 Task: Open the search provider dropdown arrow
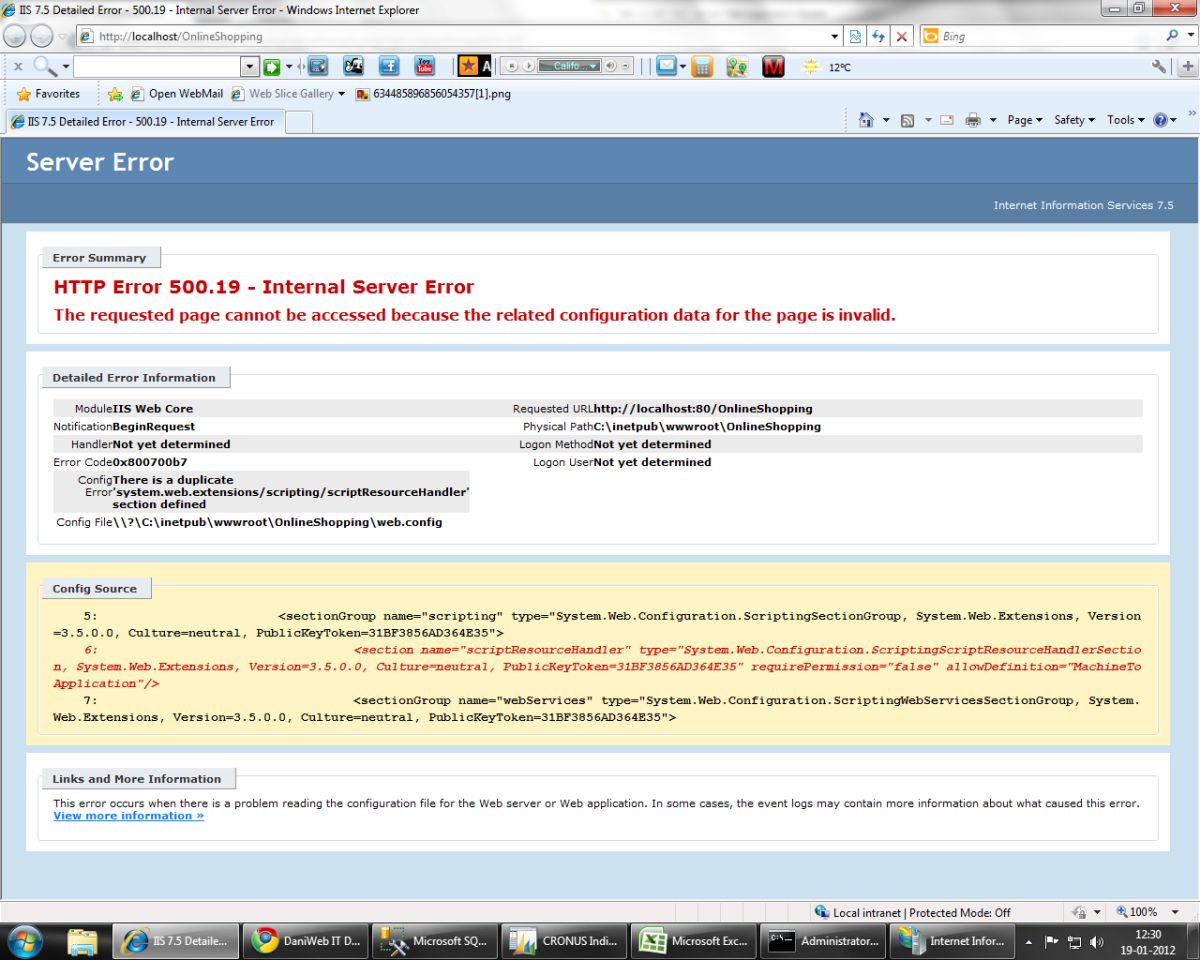pos(1190,35)
